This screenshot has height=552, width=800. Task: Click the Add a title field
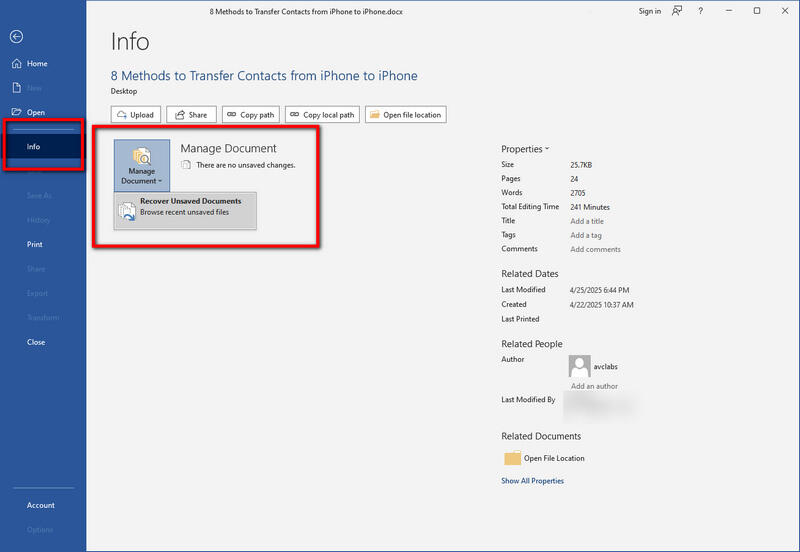(587, 221)
